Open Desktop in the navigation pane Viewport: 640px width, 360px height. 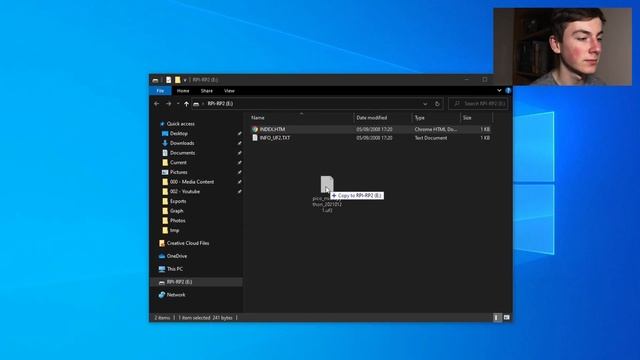(x=179, y=133)
